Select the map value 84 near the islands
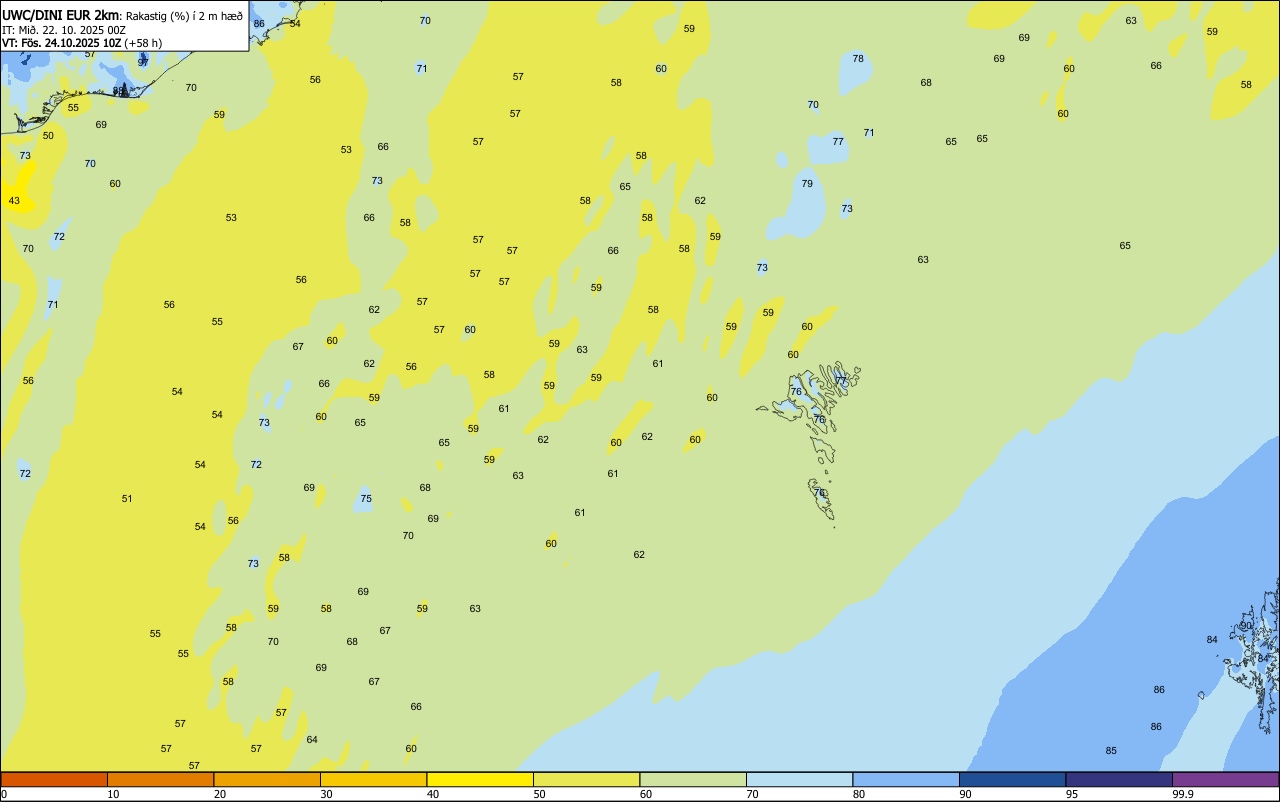This screenshot has height=802, width=1280. pyautogui.click(x=1212, y=640)
